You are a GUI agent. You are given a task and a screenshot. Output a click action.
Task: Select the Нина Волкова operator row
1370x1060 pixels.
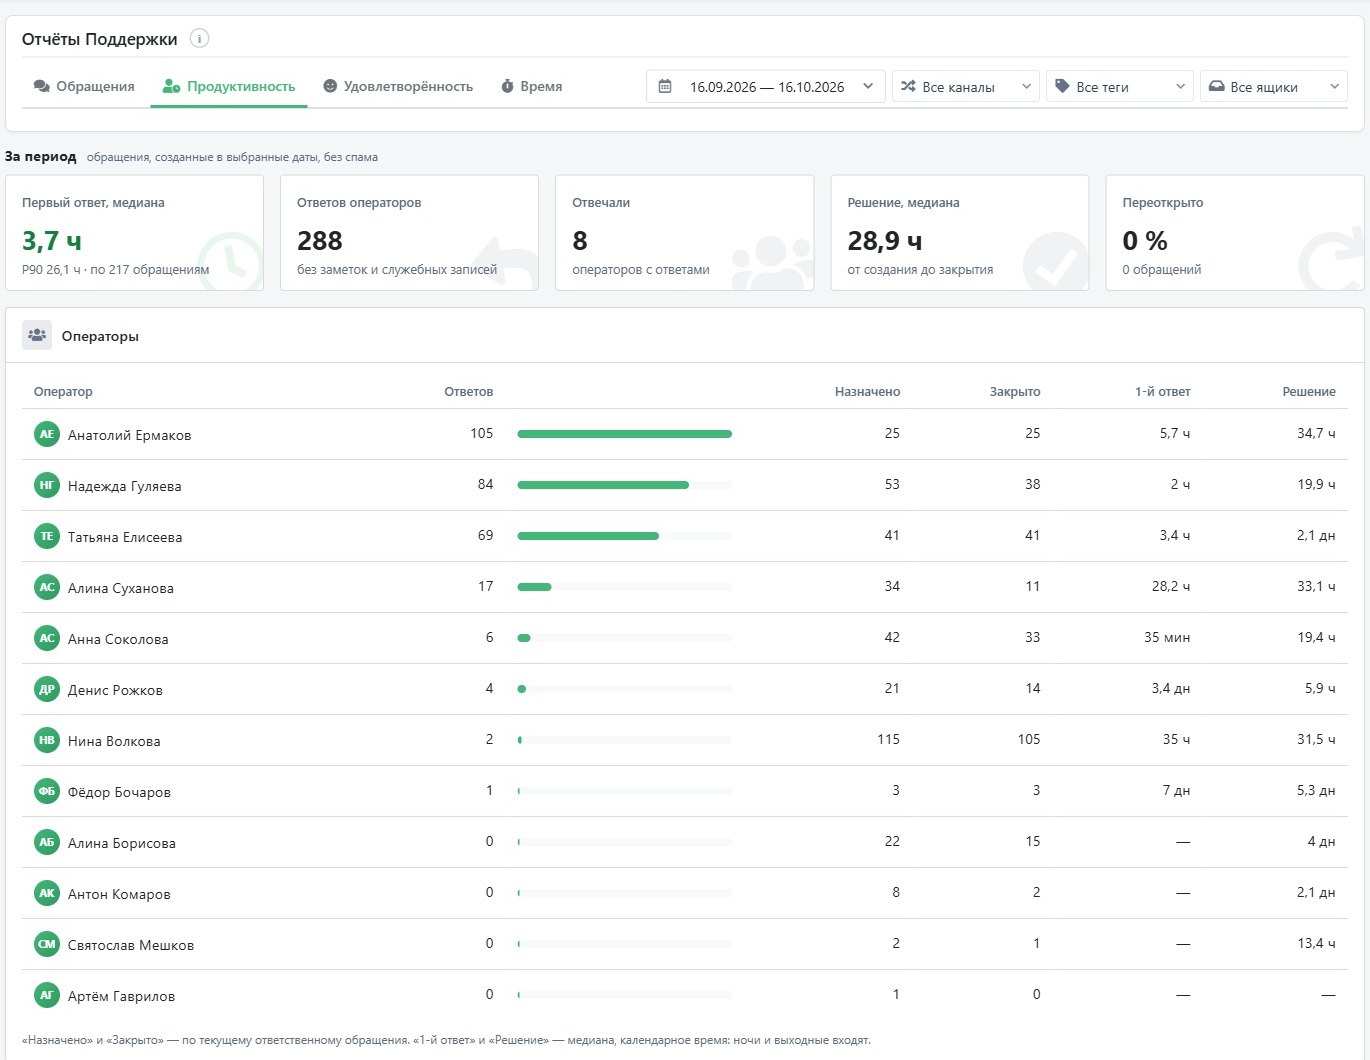[685, 740]
